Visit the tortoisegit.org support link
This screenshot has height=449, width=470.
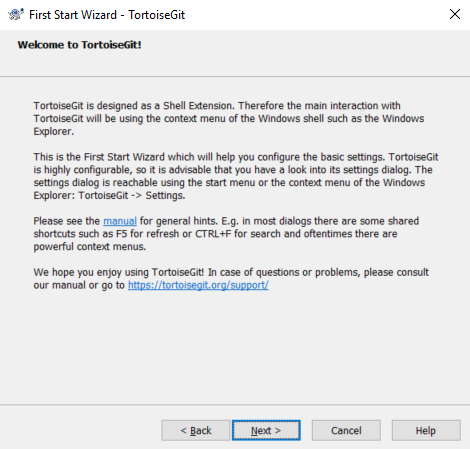coord(198,285)
